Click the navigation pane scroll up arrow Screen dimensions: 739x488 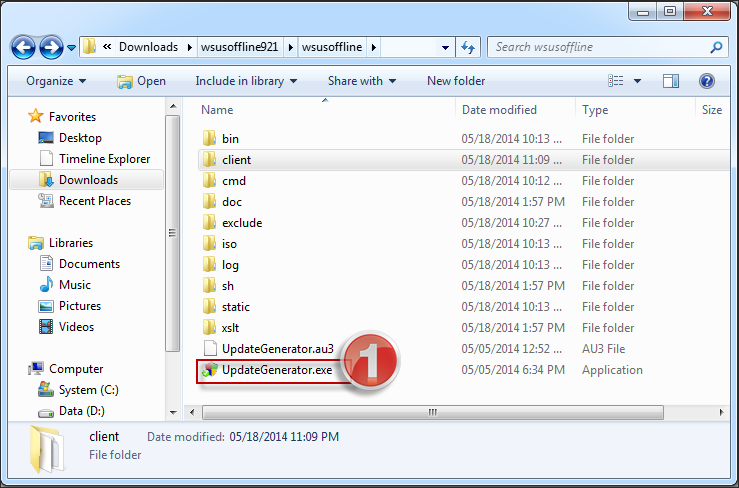(x=173, y=107)
